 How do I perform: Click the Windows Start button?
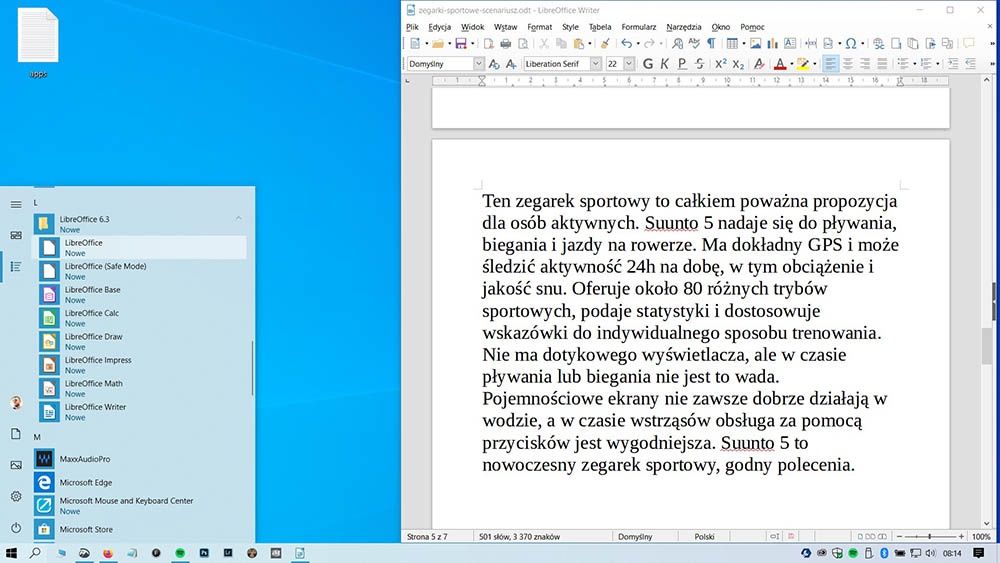pos(11,553)
